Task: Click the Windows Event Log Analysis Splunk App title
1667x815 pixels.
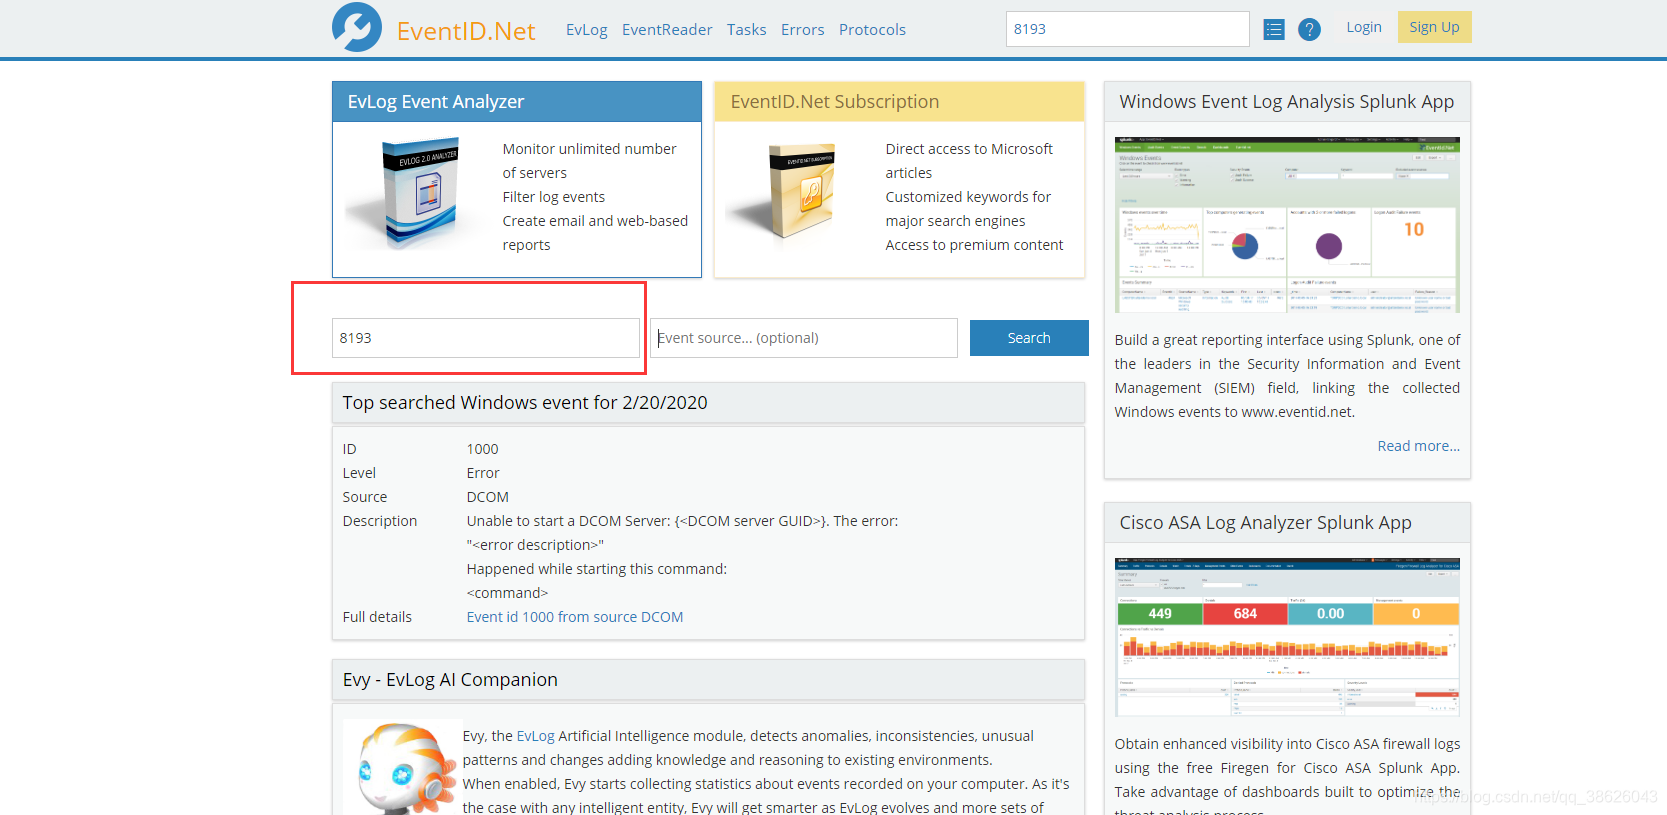Action: tap(1286, 102)
